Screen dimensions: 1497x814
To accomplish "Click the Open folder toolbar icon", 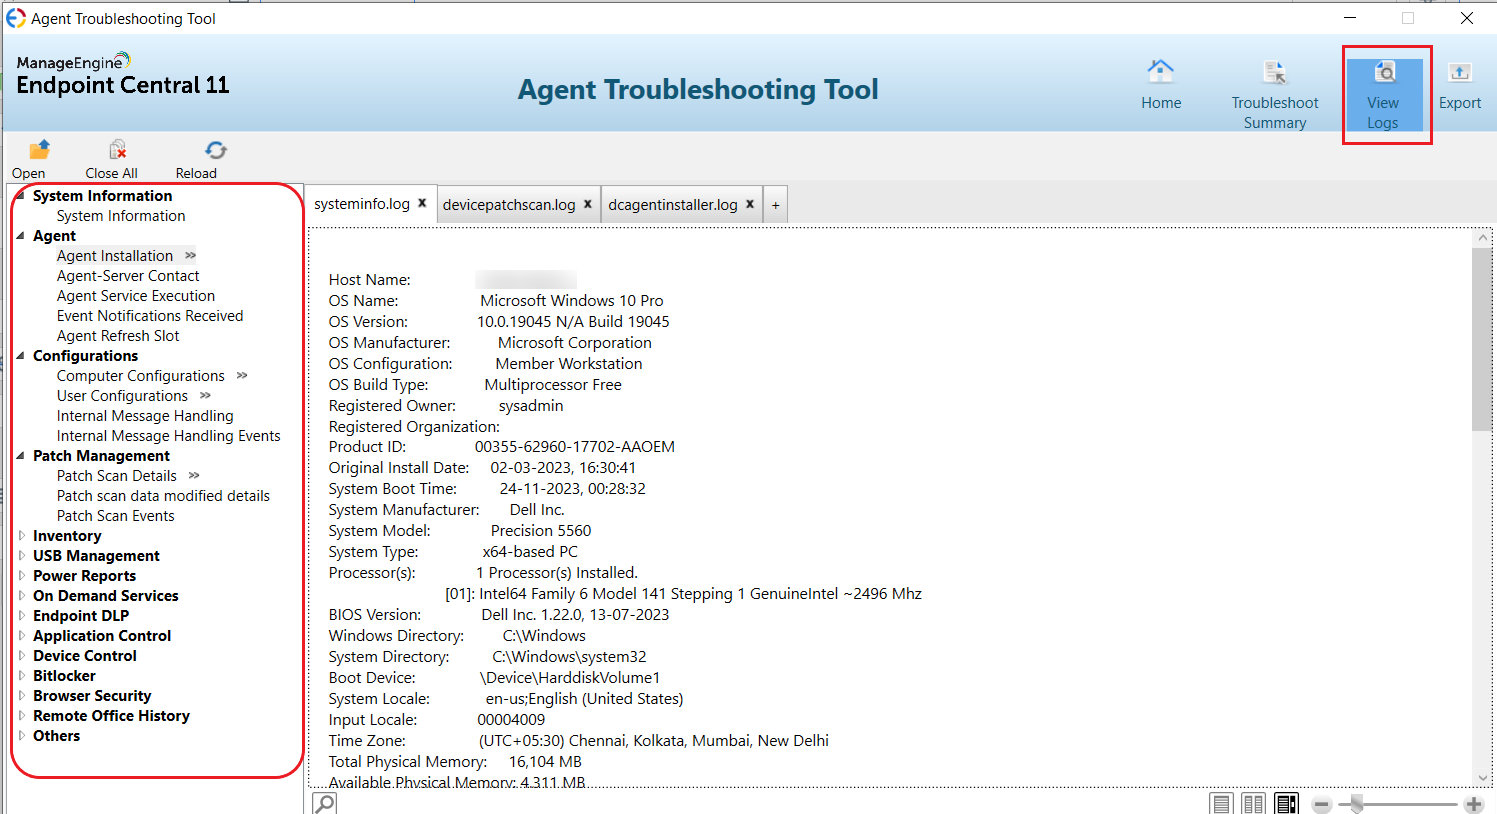I will click(x=38, y=150).
